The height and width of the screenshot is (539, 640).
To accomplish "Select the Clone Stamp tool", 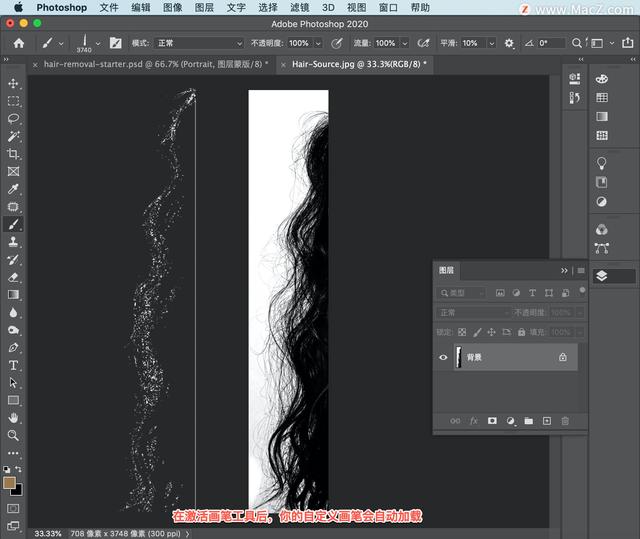I will tap(13, 242).
